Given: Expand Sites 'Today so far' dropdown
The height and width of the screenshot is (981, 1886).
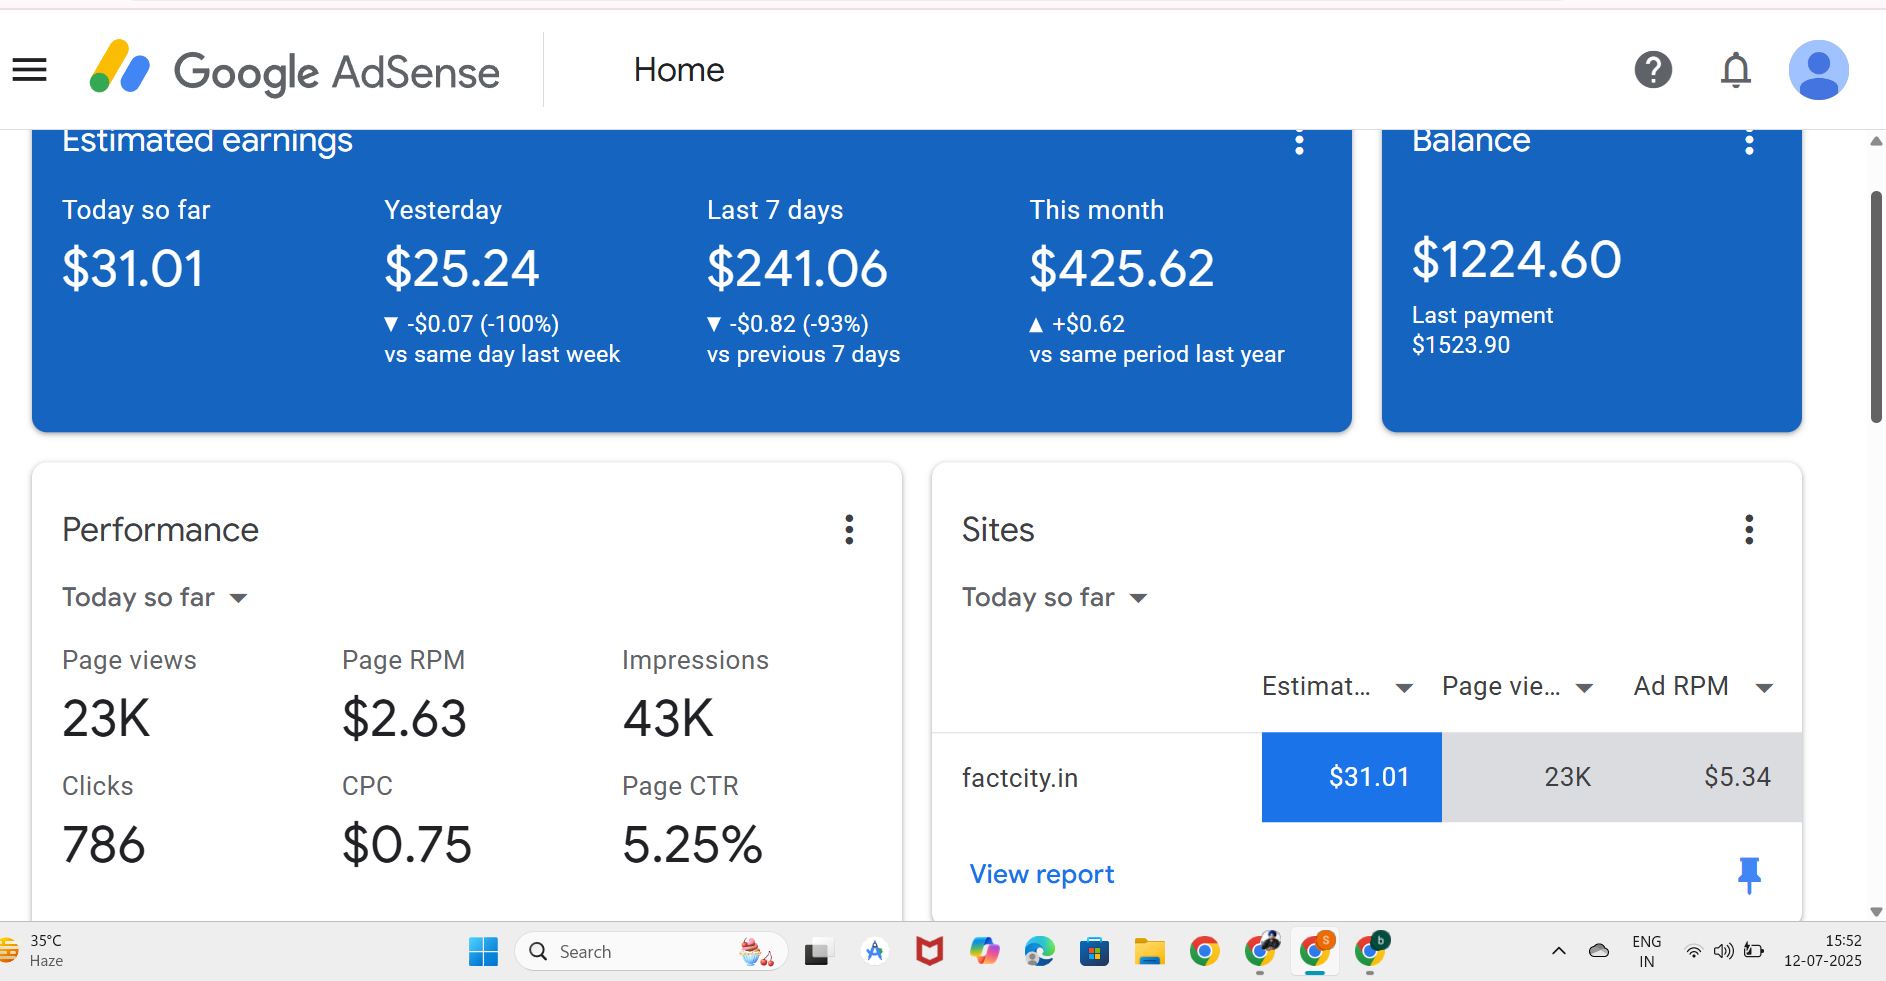Looking at the screenshot, I should coord(1054,598).
